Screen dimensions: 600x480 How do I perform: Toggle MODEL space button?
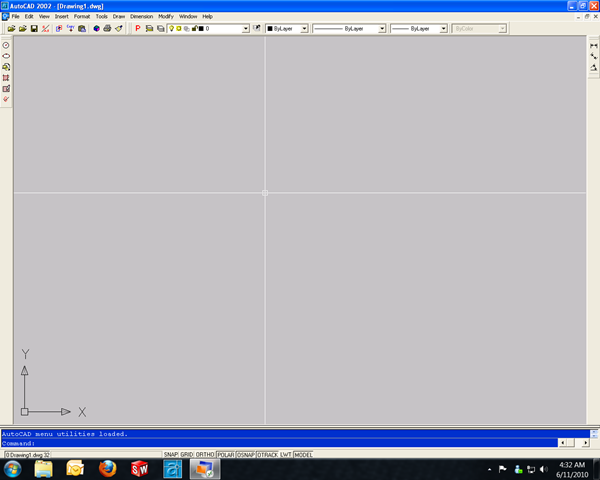(x=303, y=455)
